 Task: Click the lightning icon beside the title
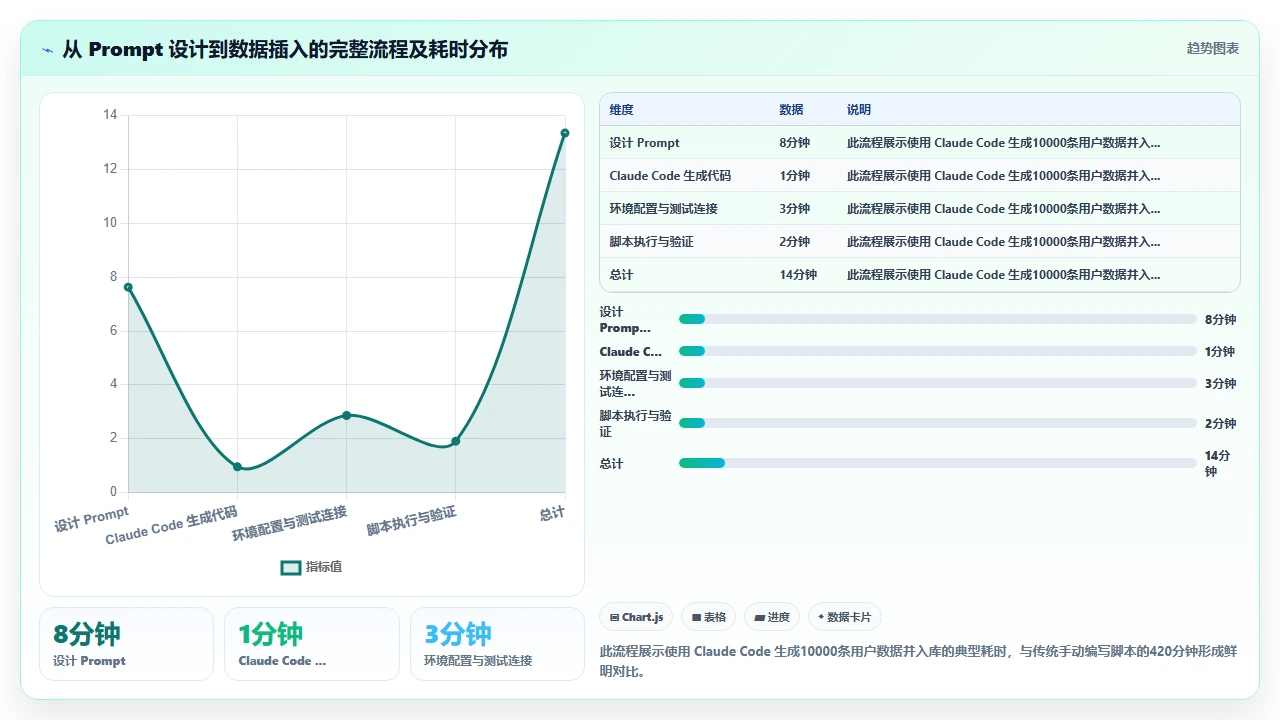point(48,49)
